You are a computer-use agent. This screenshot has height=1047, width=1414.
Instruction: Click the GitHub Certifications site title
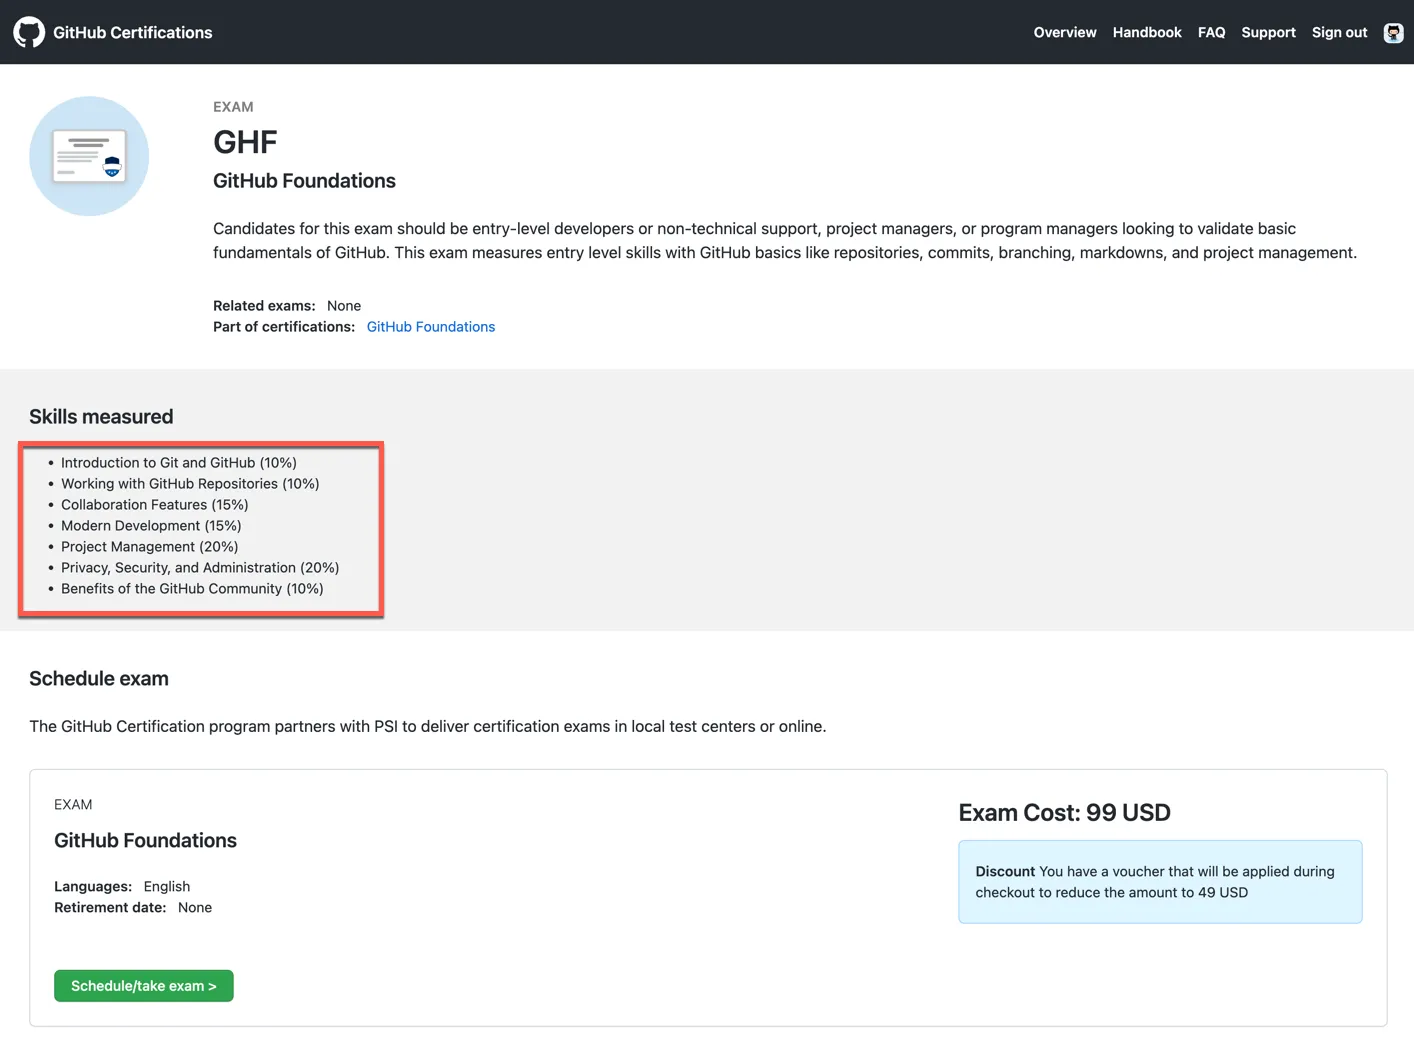pyautogui.click(x=132, y=33)
